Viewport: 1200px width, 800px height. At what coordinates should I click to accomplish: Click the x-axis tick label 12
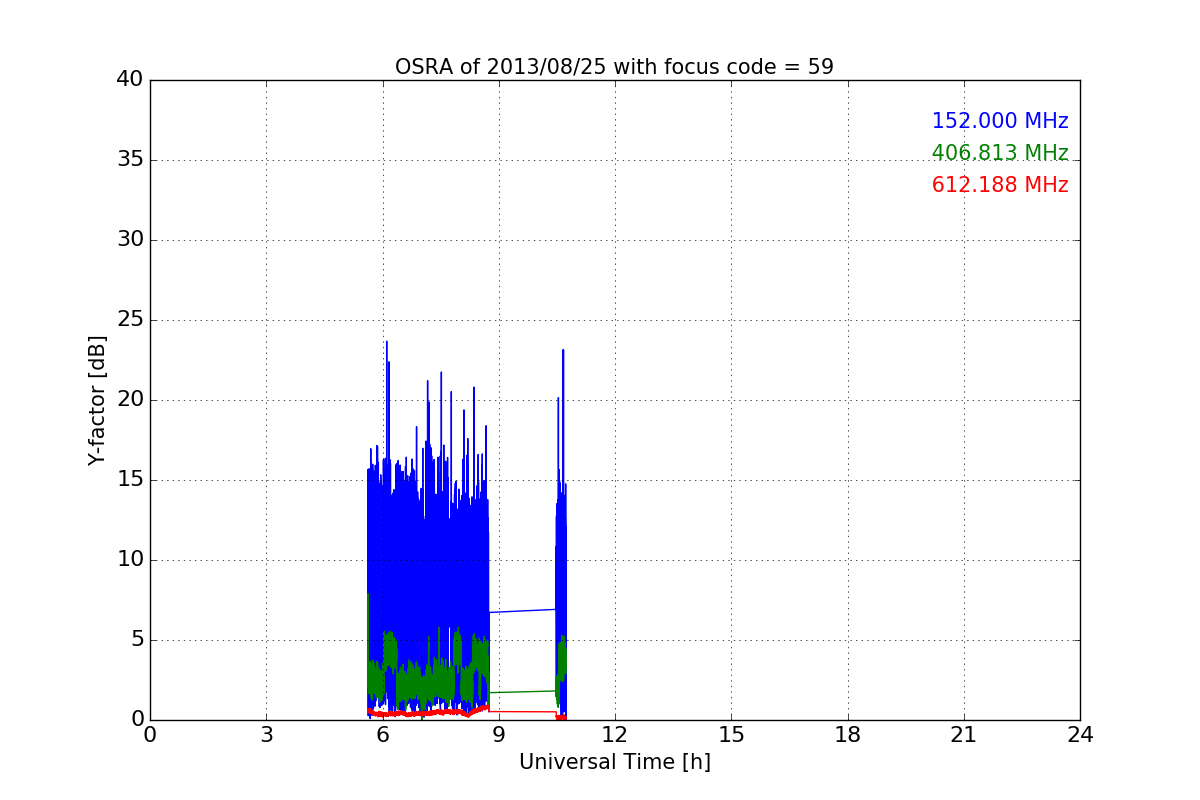pyautogui.click(x=615, y=735)
